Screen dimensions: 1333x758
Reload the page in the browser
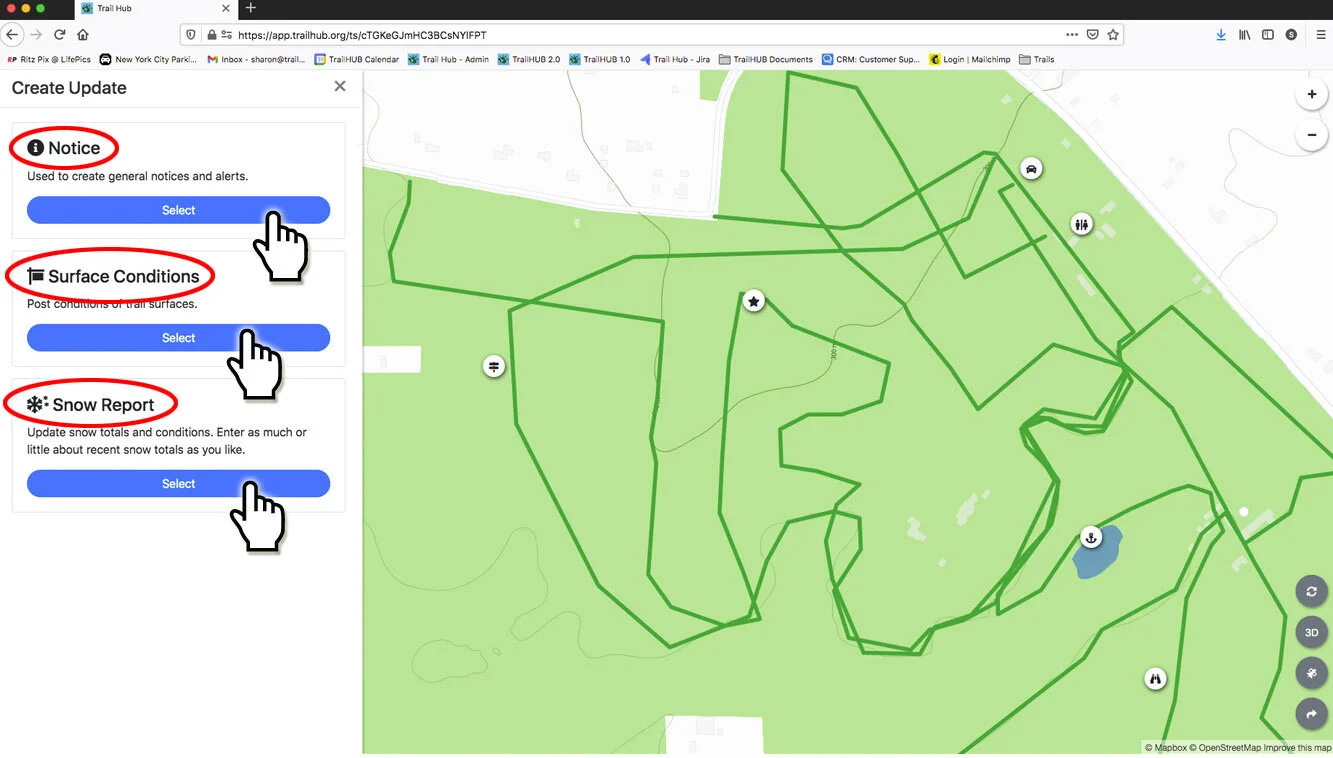60,34
